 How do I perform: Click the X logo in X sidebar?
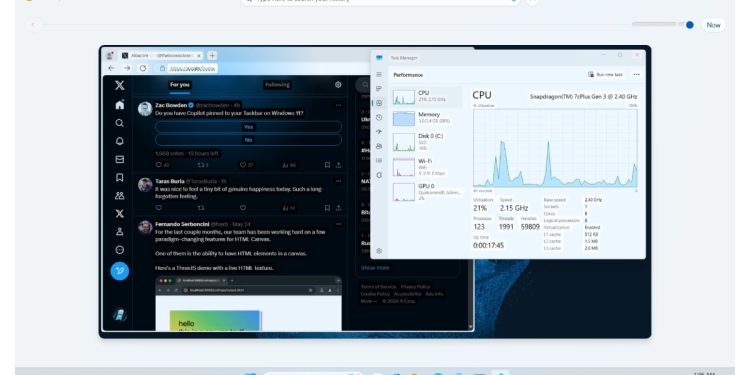[x=120, y=86]
